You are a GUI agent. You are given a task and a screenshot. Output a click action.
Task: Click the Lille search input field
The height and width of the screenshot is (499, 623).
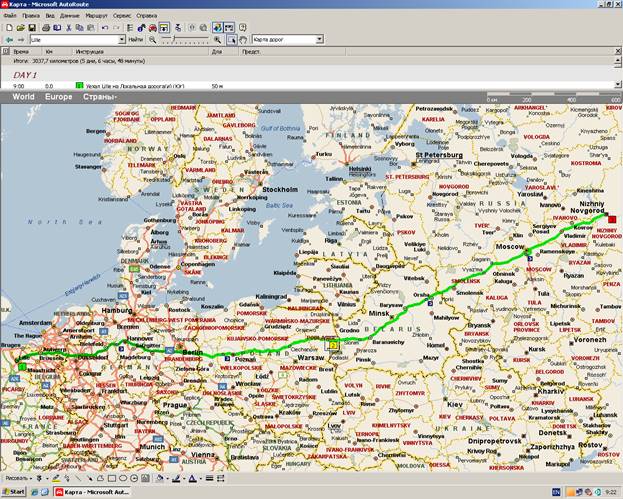coord(72,39)
